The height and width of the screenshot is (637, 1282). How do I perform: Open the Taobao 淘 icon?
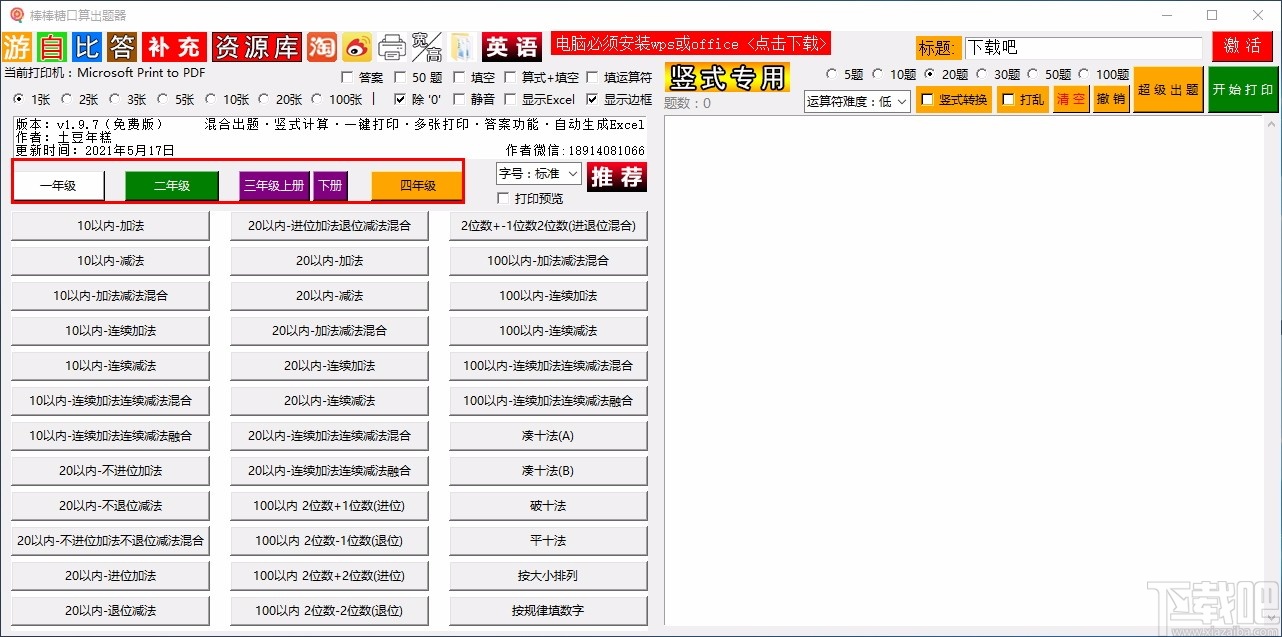pyautogui.click(x=321, y=45)
